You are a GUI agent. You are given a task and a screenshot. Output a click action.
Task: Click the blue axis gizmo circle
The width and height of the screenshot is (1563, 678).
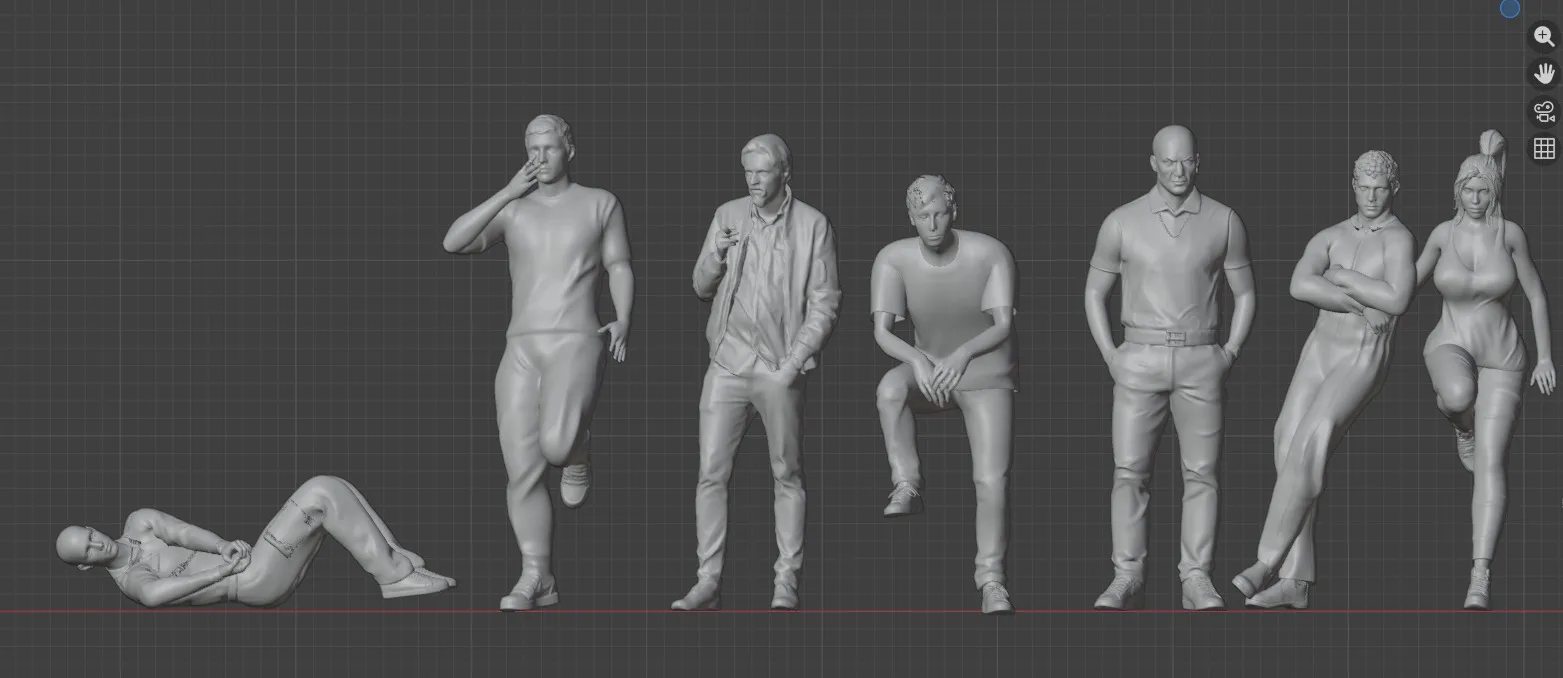pos(1510,8)
